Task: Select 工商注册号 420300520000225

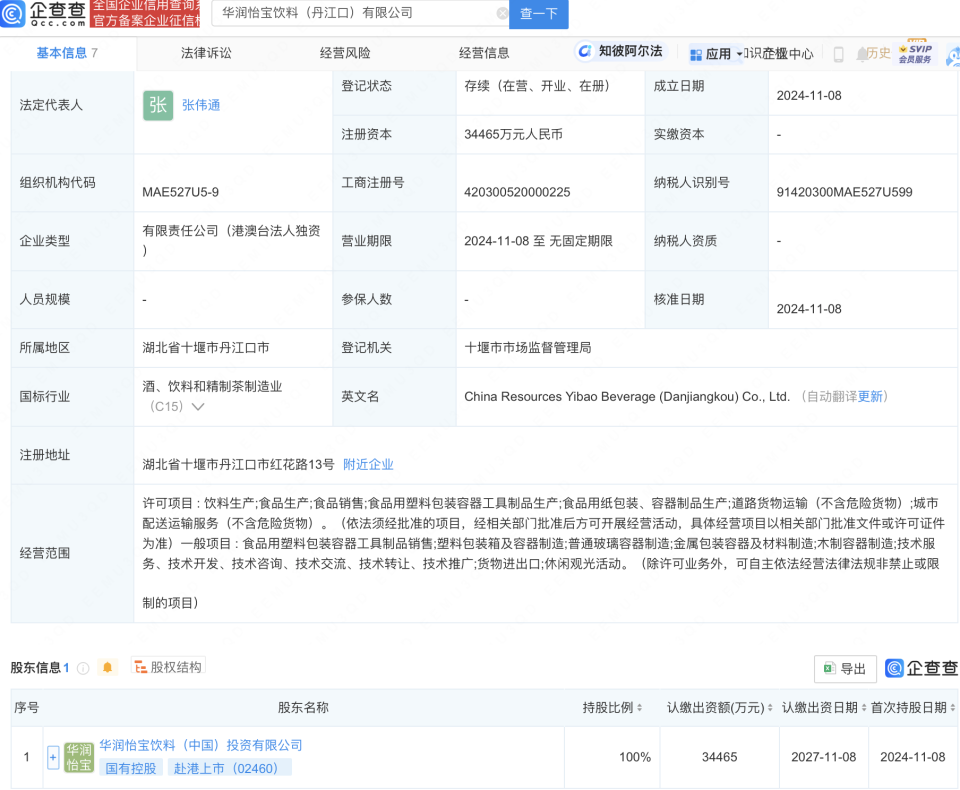Action: coord(517,192)
